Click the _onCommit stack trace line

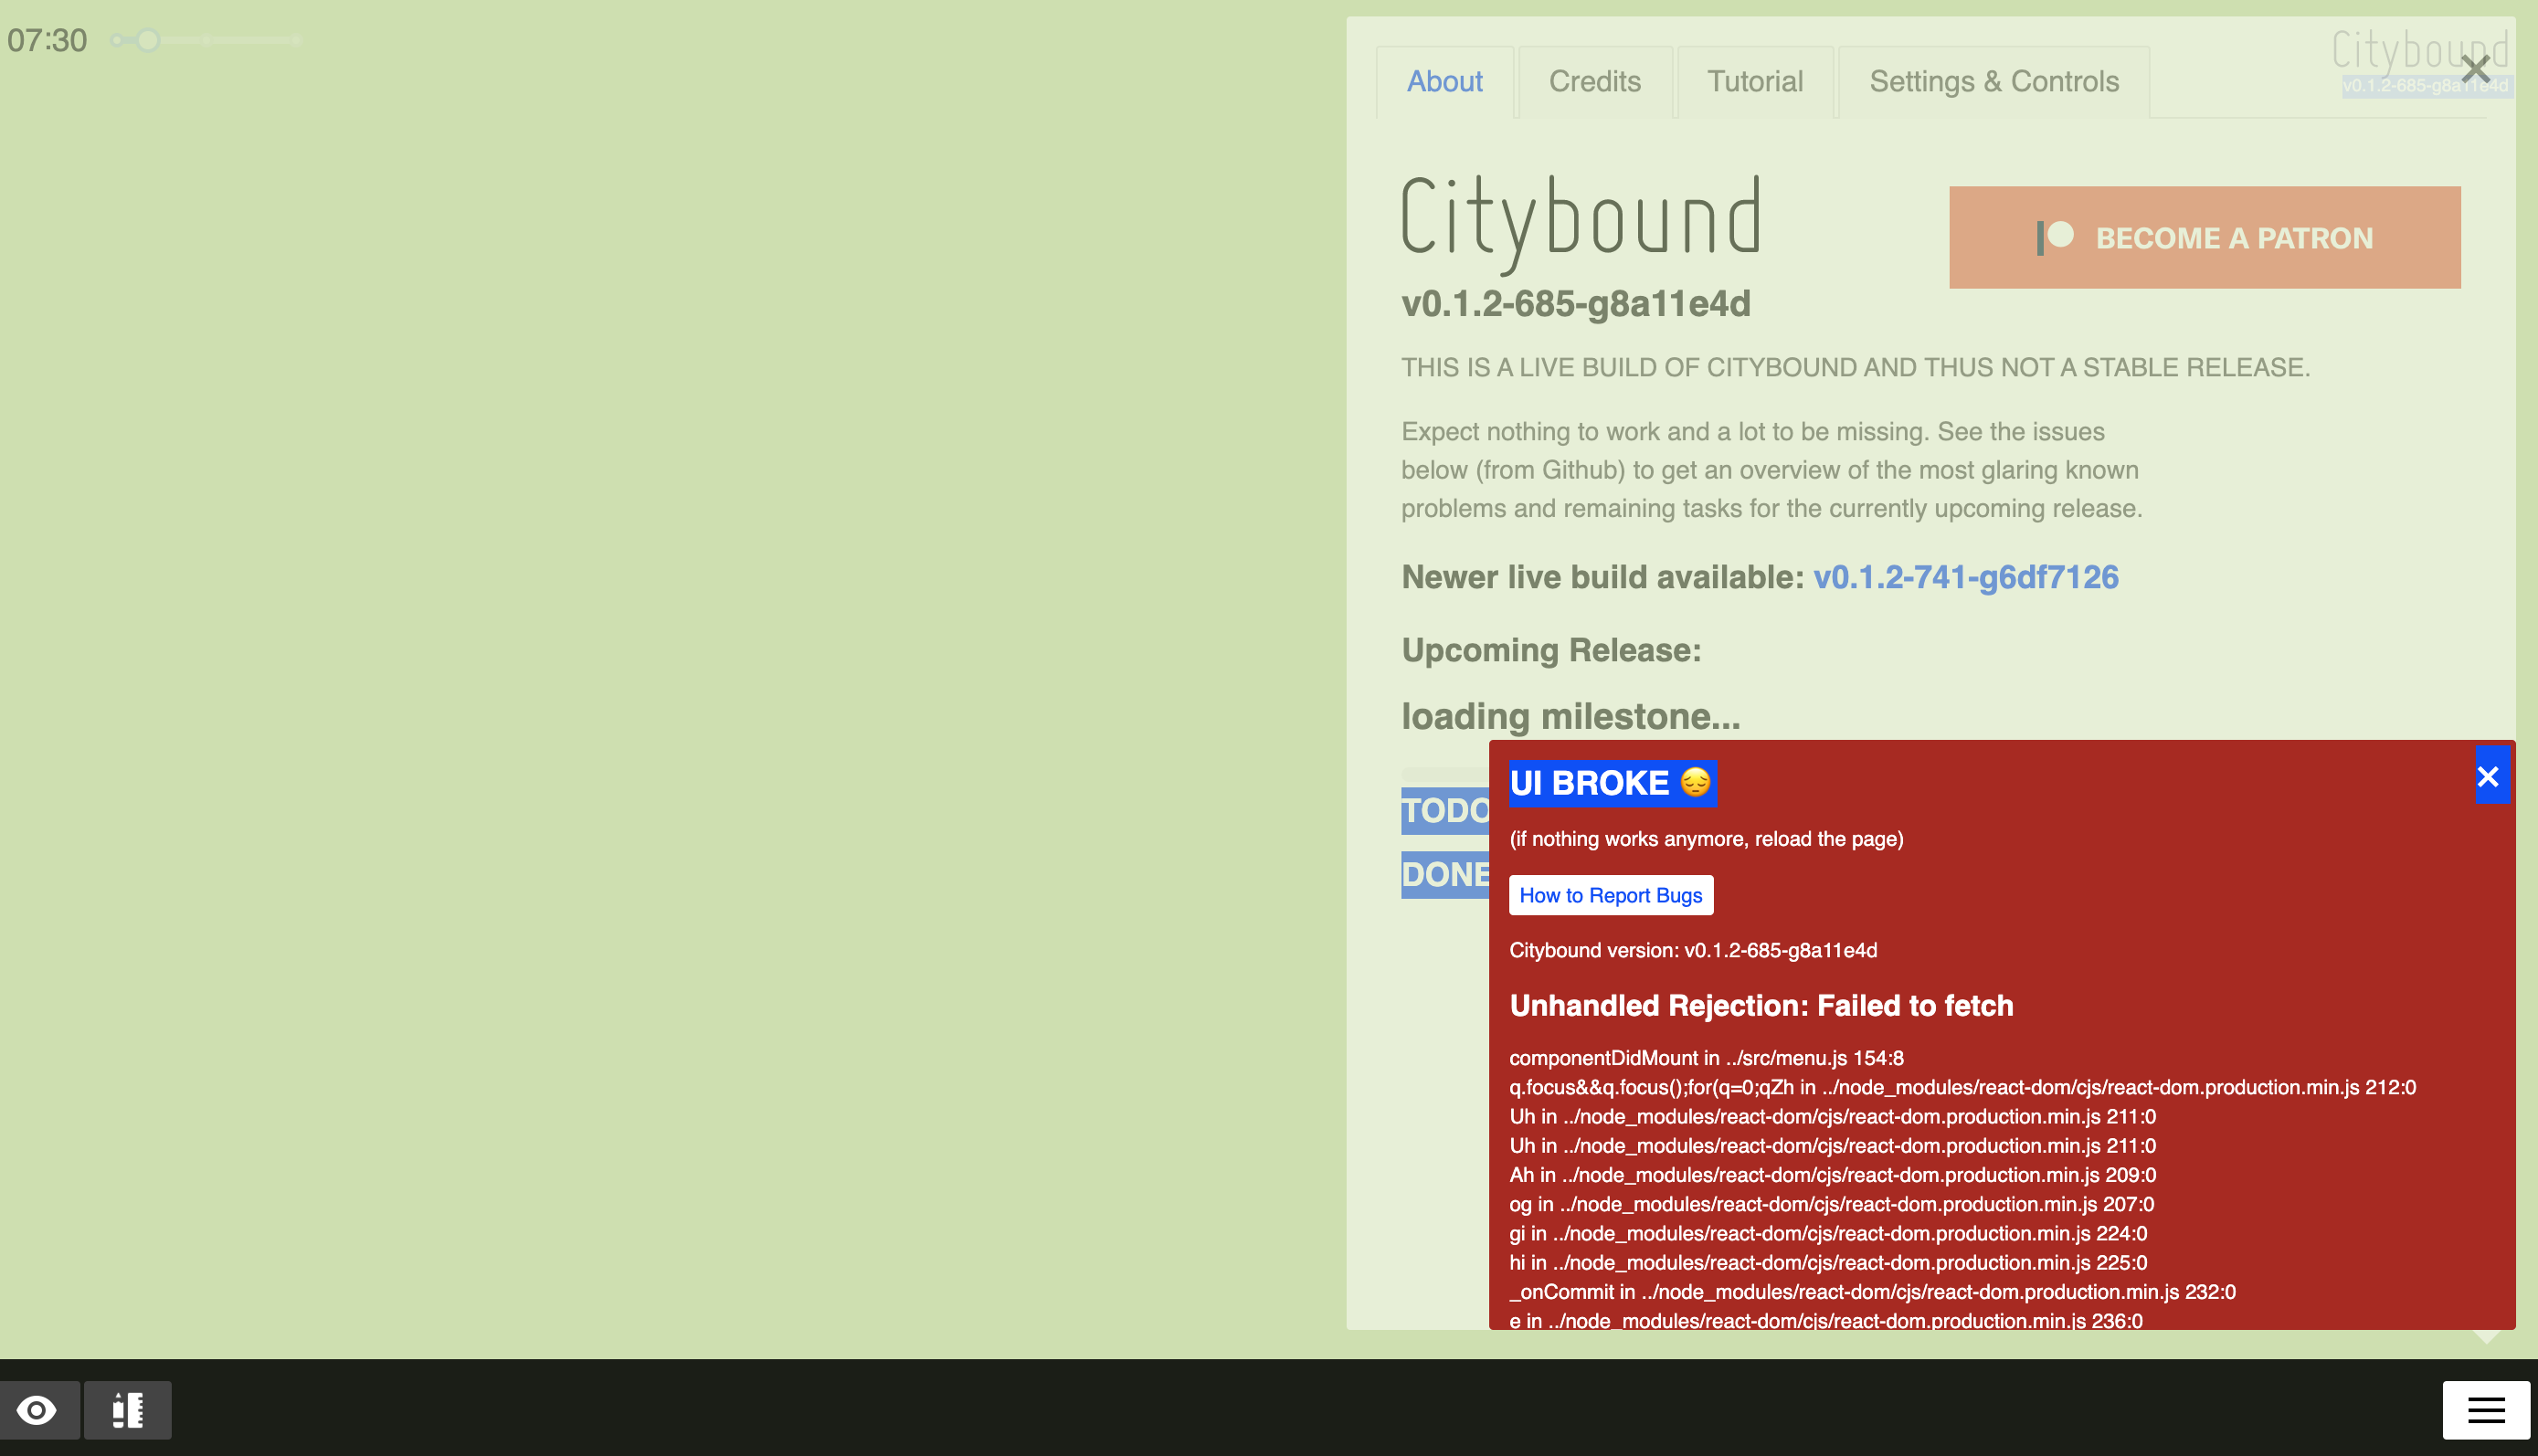pyautogui.click(x=1872, y=1292)
